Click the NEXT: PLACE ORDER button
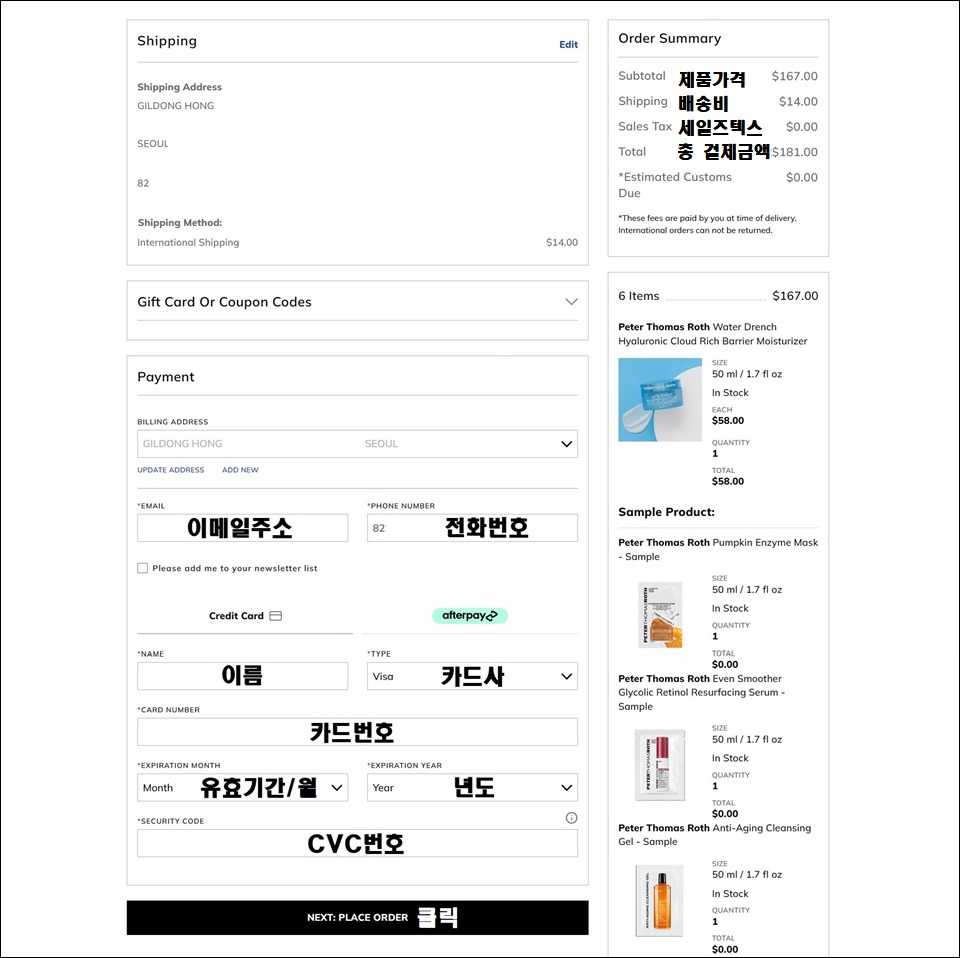Image resolution: width=960 pixels, height=958 pixels. click(358, 918)
